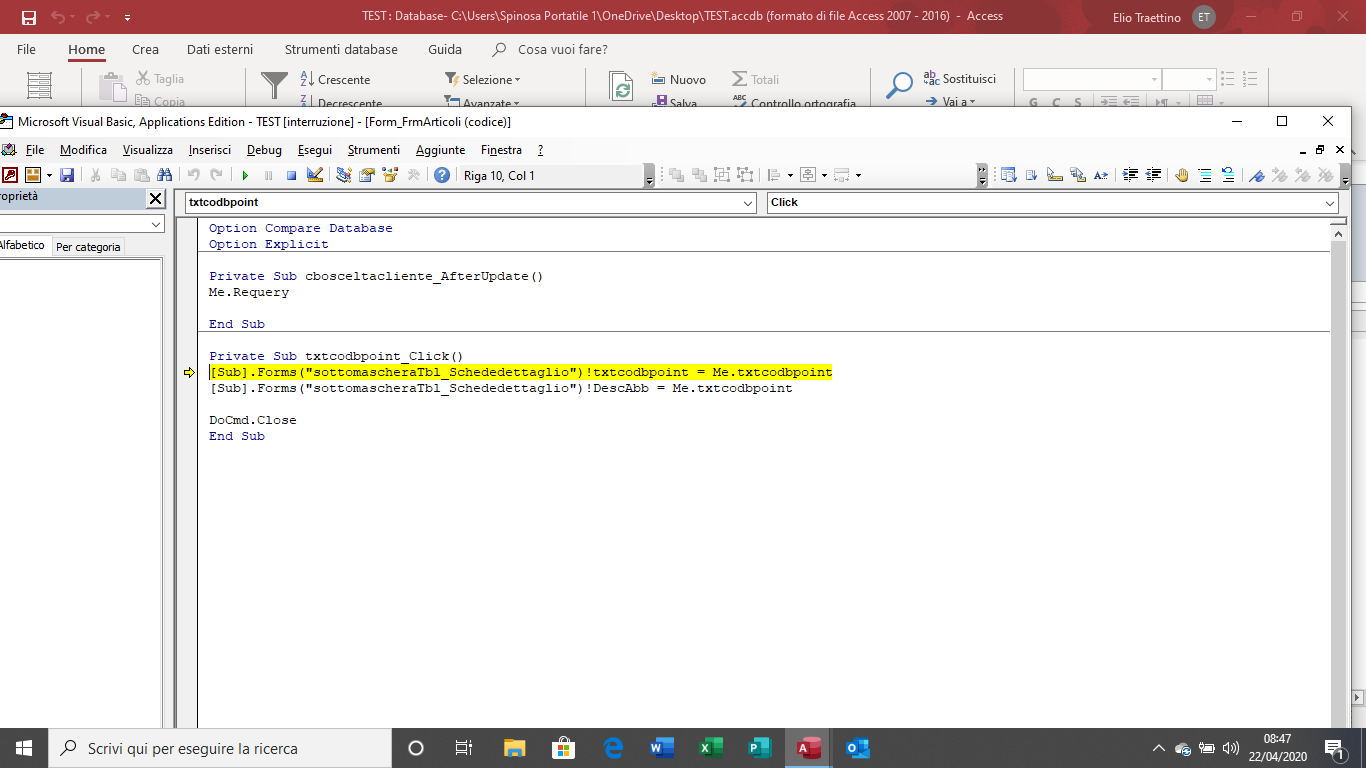Switch to the Per categoria tab
This screenshot has width=1366, height=768.
pos(88,247)
